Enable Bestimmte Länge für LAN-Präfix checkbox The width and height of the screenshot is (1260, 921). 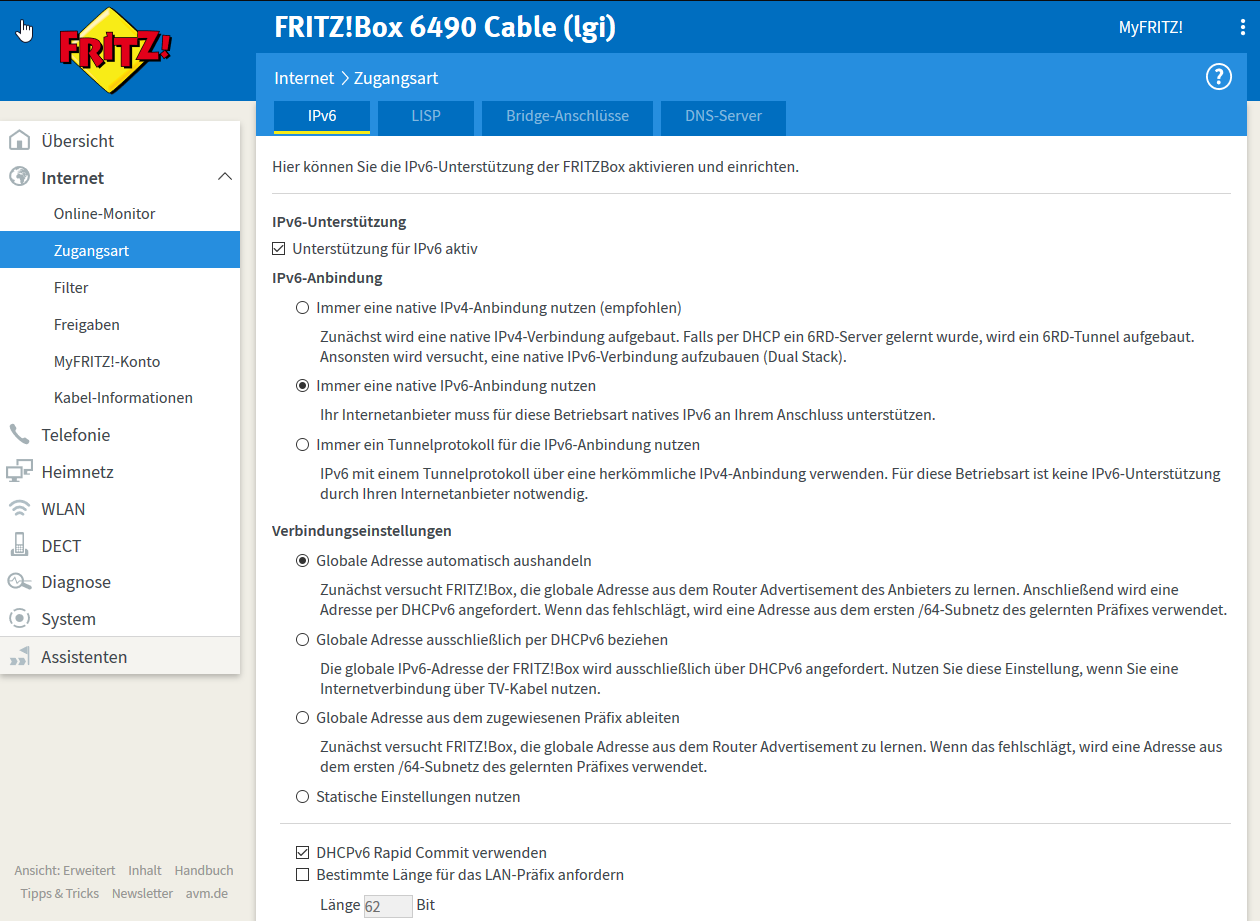pyautogui.click(x=303, y=875)
